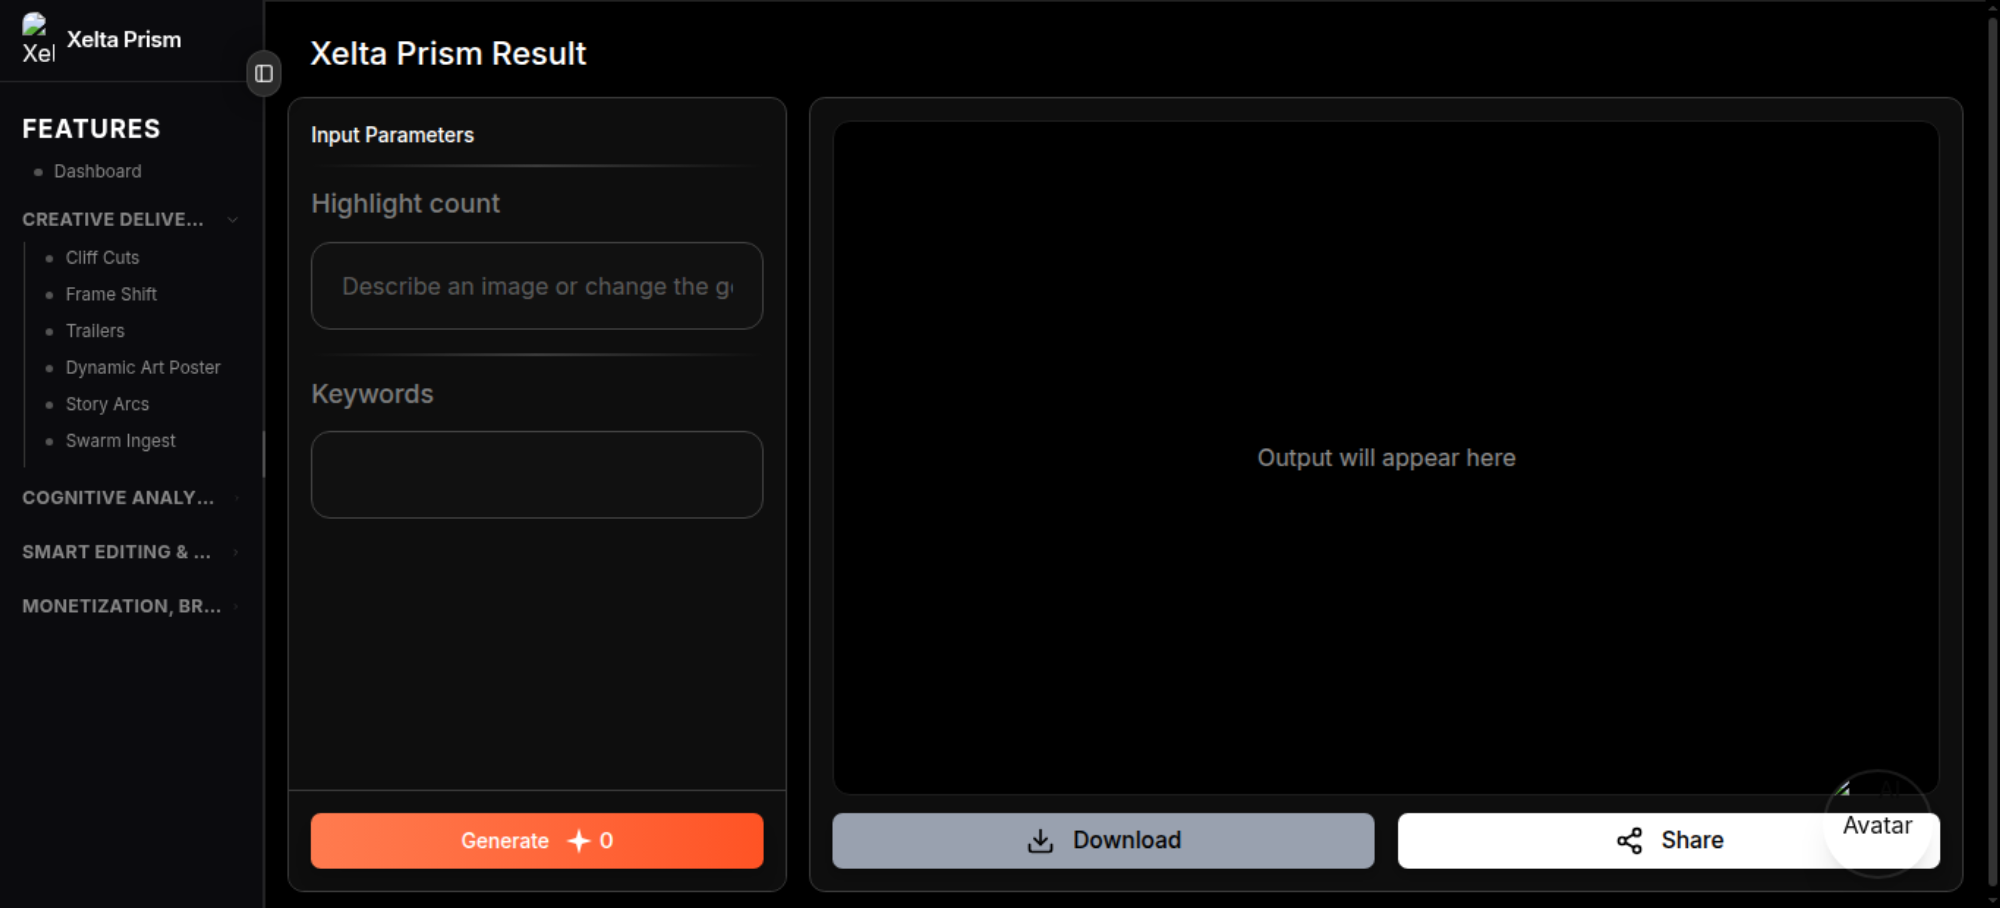Click the Highlight count label
The width and height of the screenshot is (2000, 908).
(405, 204)
